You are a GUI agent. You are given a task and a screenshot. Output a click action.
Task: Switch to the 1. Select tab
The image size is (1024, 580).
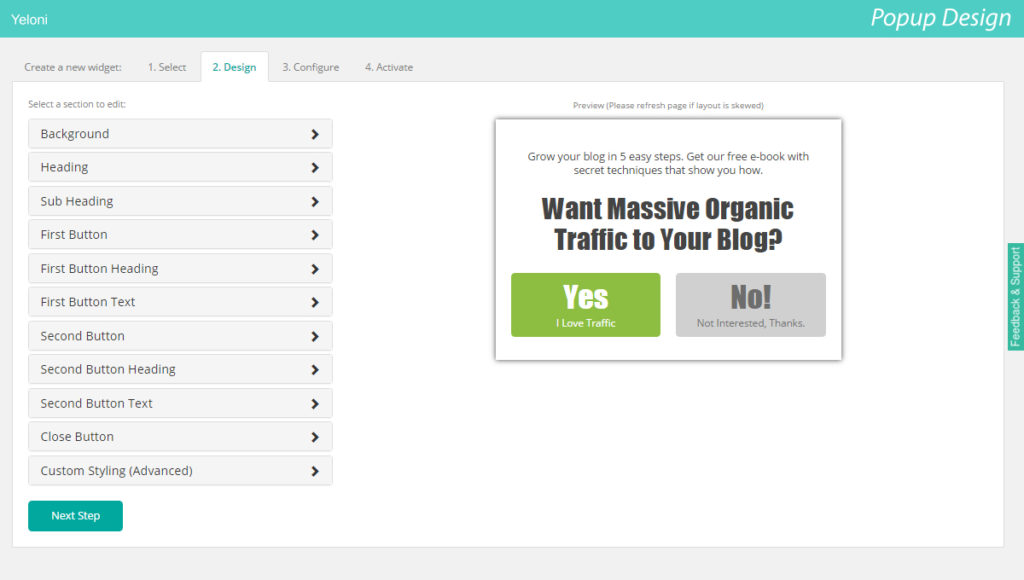tap(167, 67)
